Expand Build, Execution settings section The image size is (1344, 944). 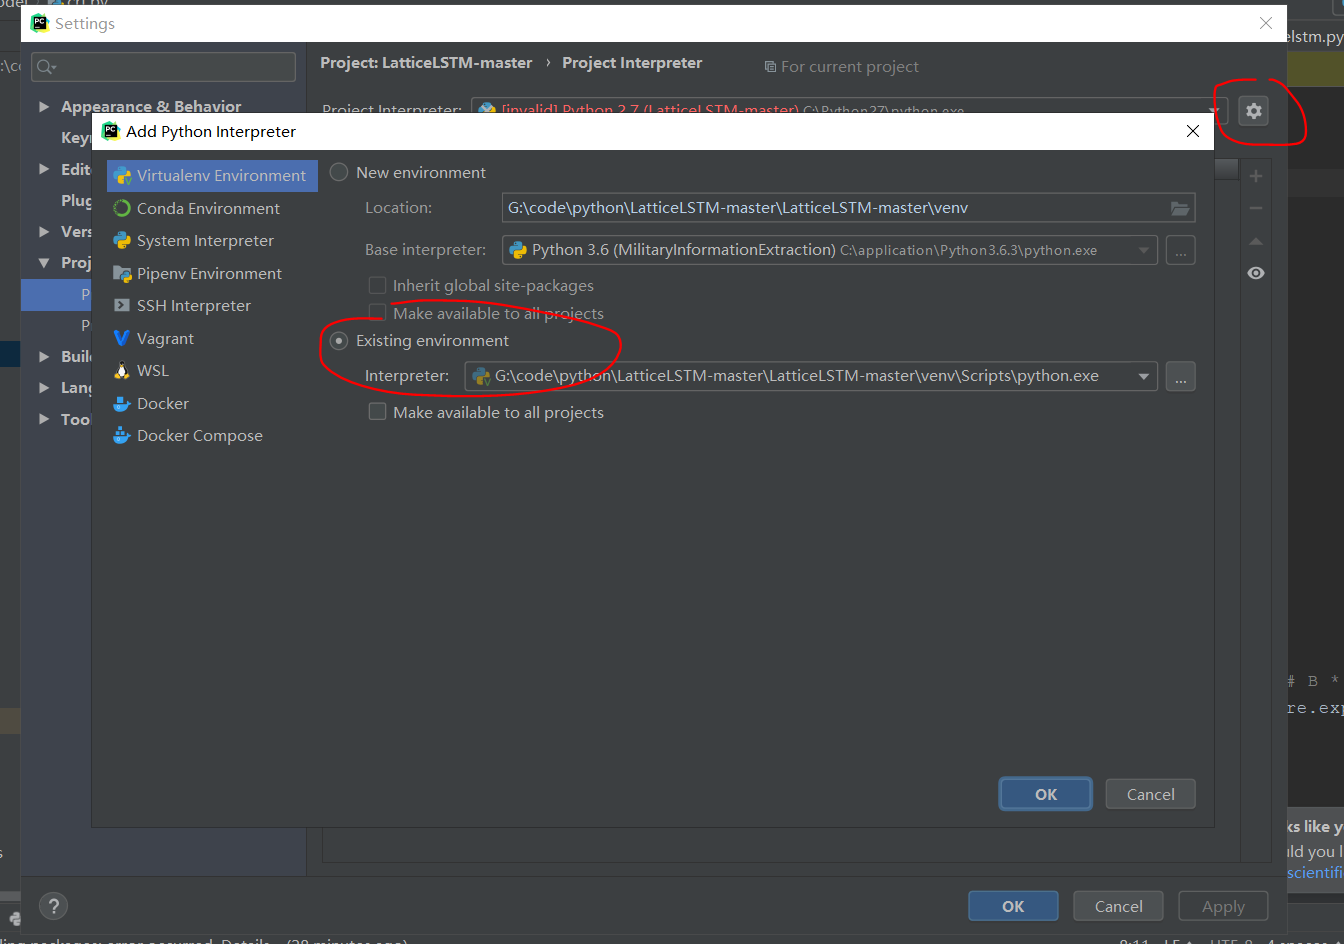click(x=44, y=356)
